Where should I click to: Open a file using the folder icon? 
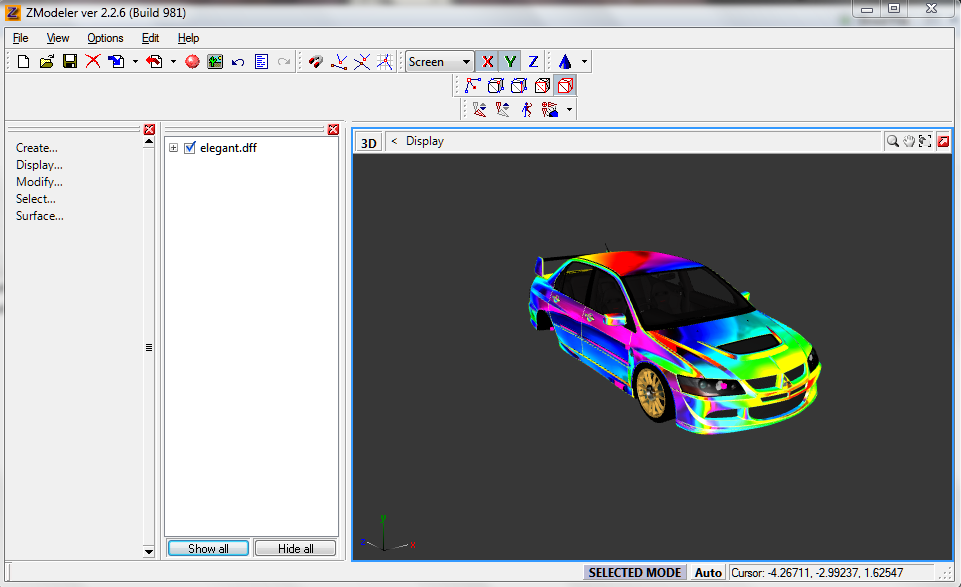click(47, 61)
